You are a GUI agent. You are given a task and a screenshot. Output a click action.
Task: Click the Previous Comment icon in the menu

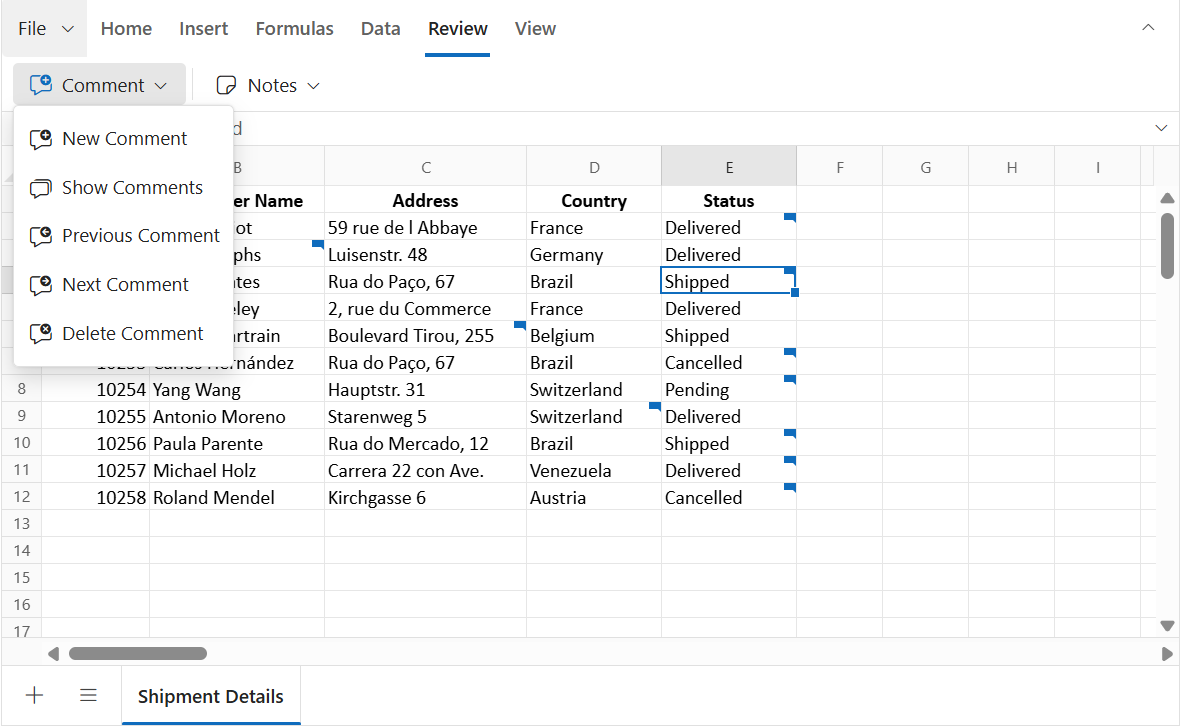click(41, 236)
